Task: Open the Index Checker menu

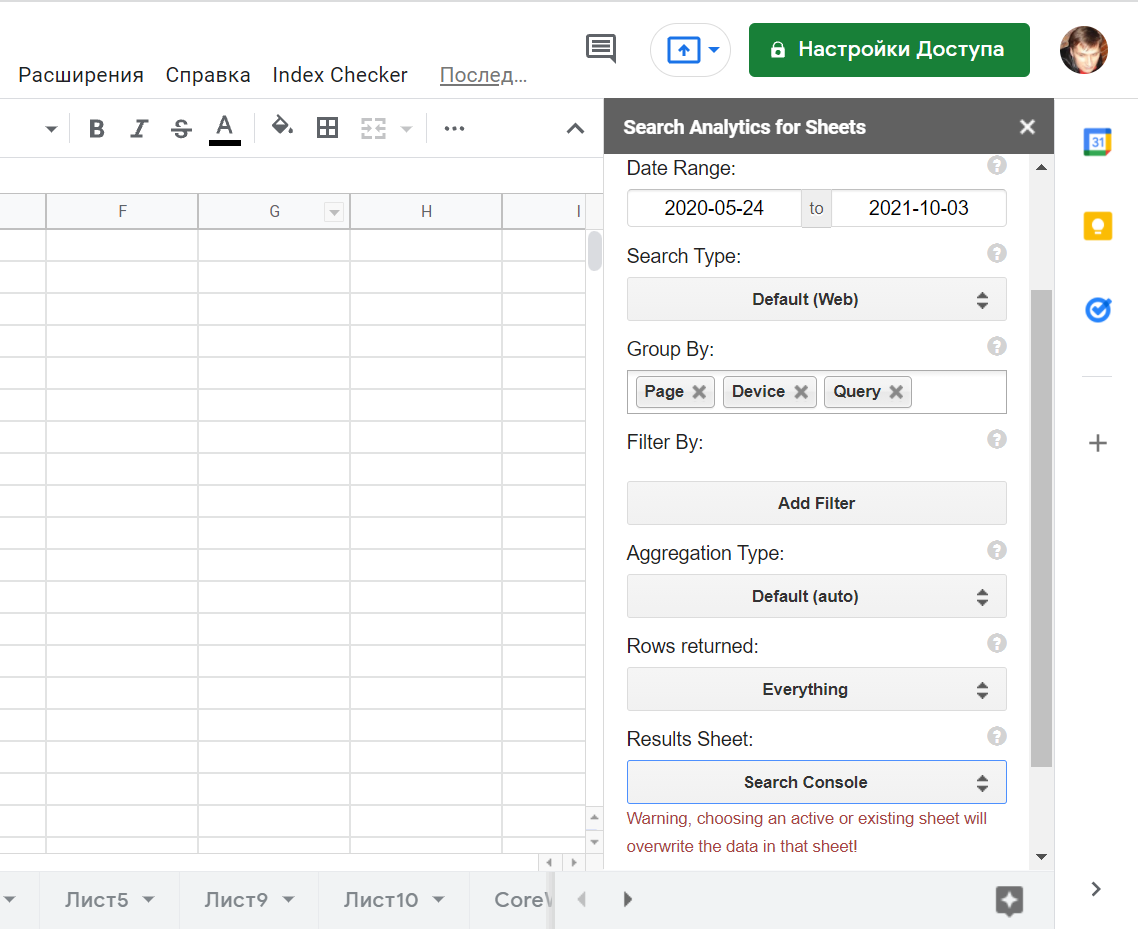Action: pyautogui.click(x=340, y=75)
